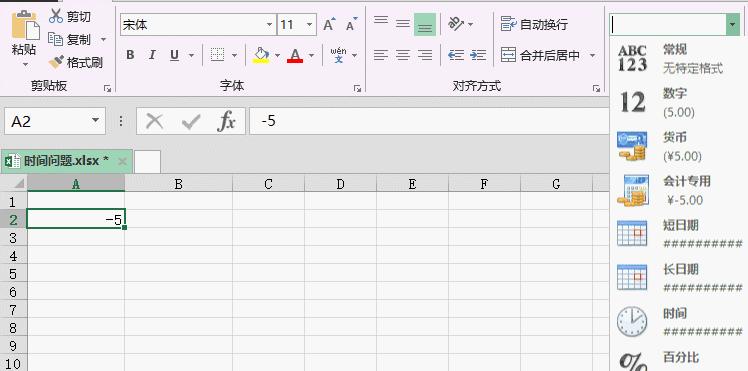Open the 合并后居中 dropdown arrow
Image resolution: width=748 pixels, height=371 pixels.
tap(592, 56)
